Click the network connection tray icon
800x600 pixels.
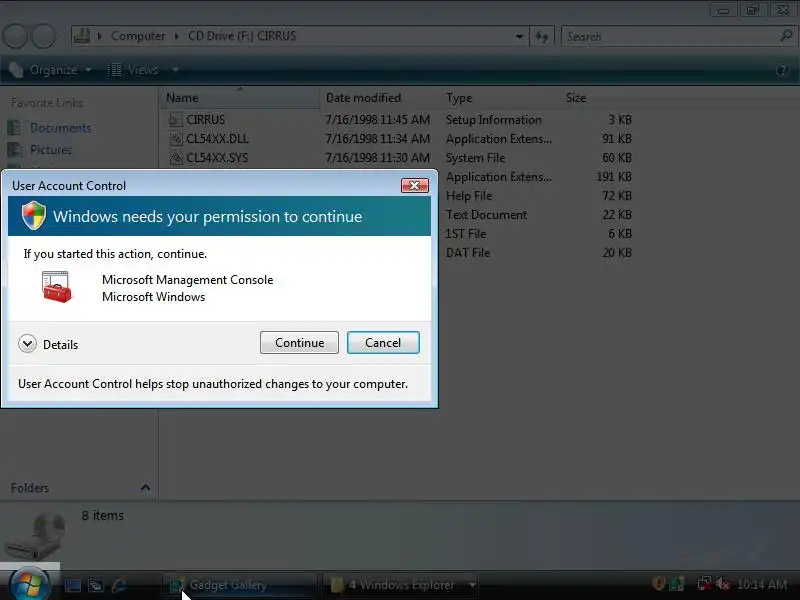(705, 583)
